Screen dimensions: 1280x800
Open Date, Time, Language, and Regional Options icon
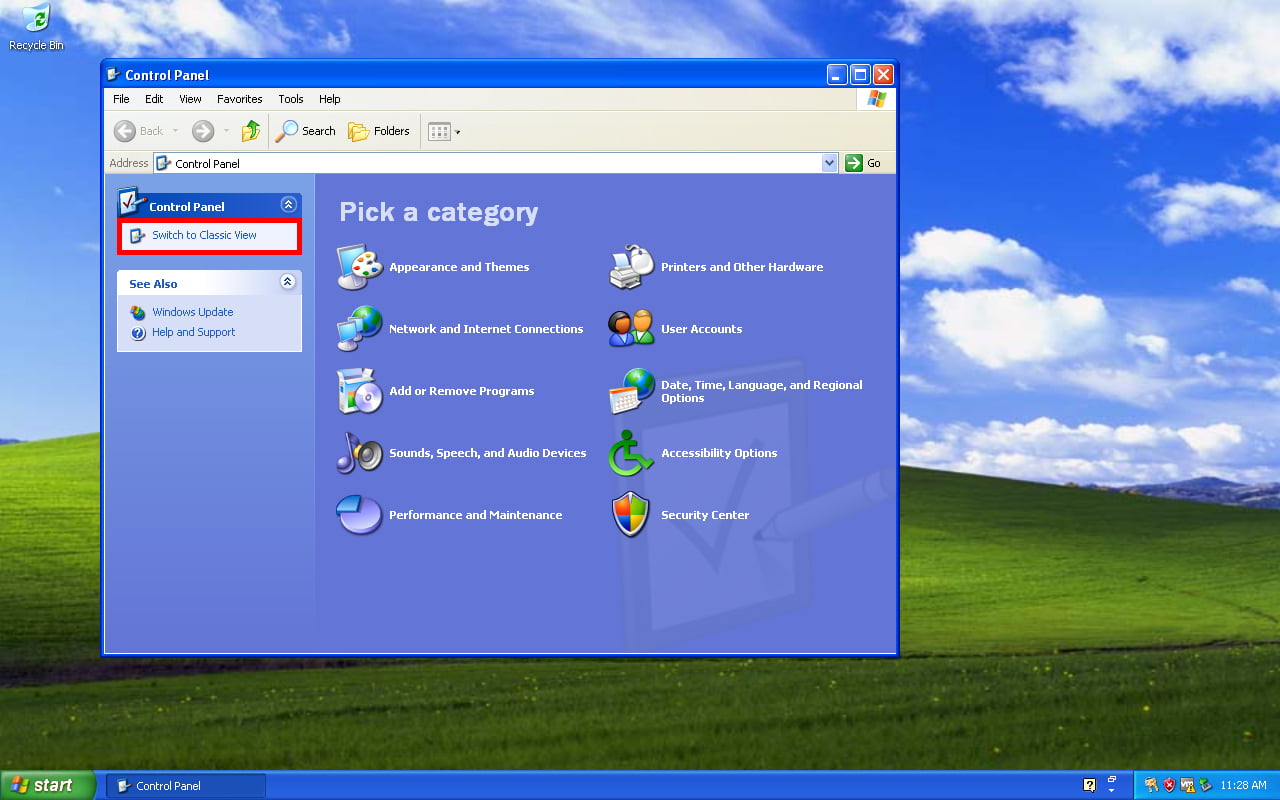(632, 391)
